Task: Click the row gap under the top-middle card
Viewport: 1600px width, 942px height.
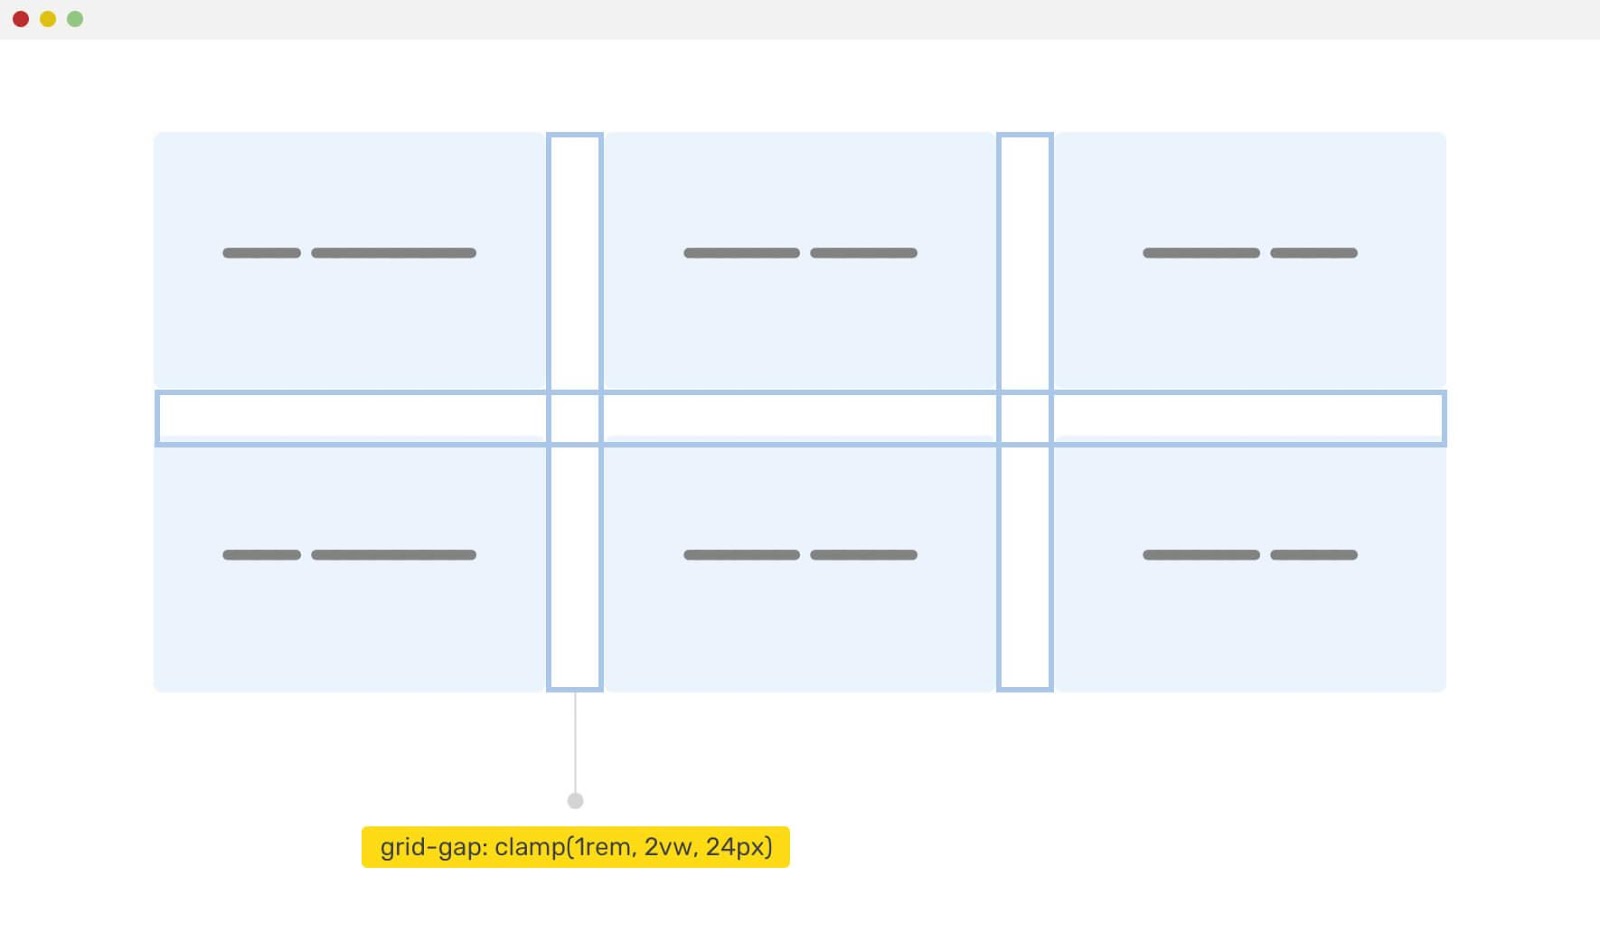Action: click(x=800, y=418)
